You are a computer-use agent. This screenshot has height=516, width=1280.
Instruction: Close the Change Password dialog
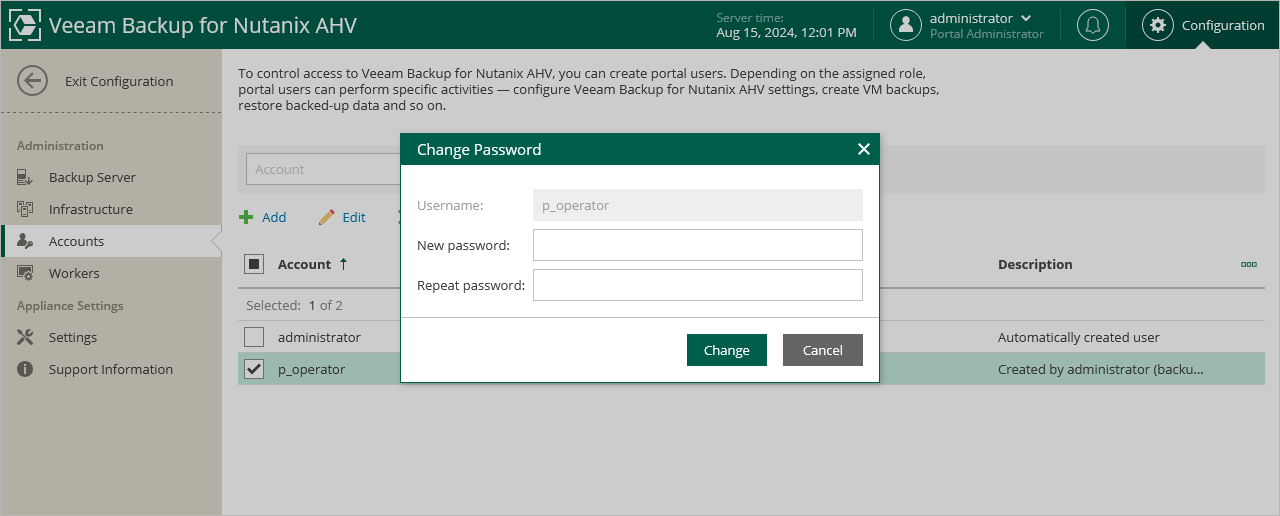pyautogui.click(x=864, y=149)
